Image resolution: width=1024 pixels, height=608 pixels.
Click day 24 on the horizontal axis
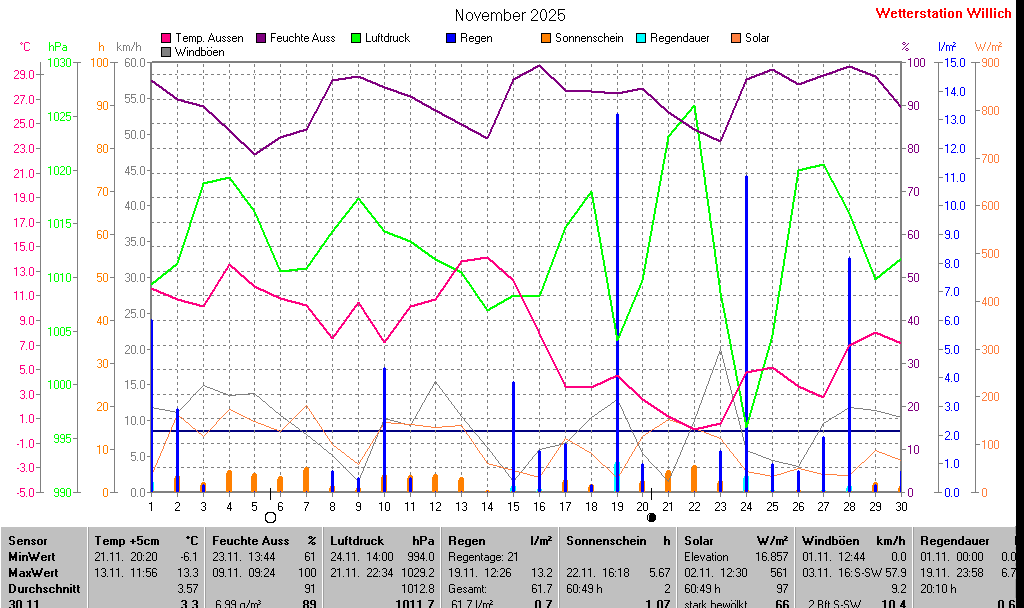coord(746,506)
